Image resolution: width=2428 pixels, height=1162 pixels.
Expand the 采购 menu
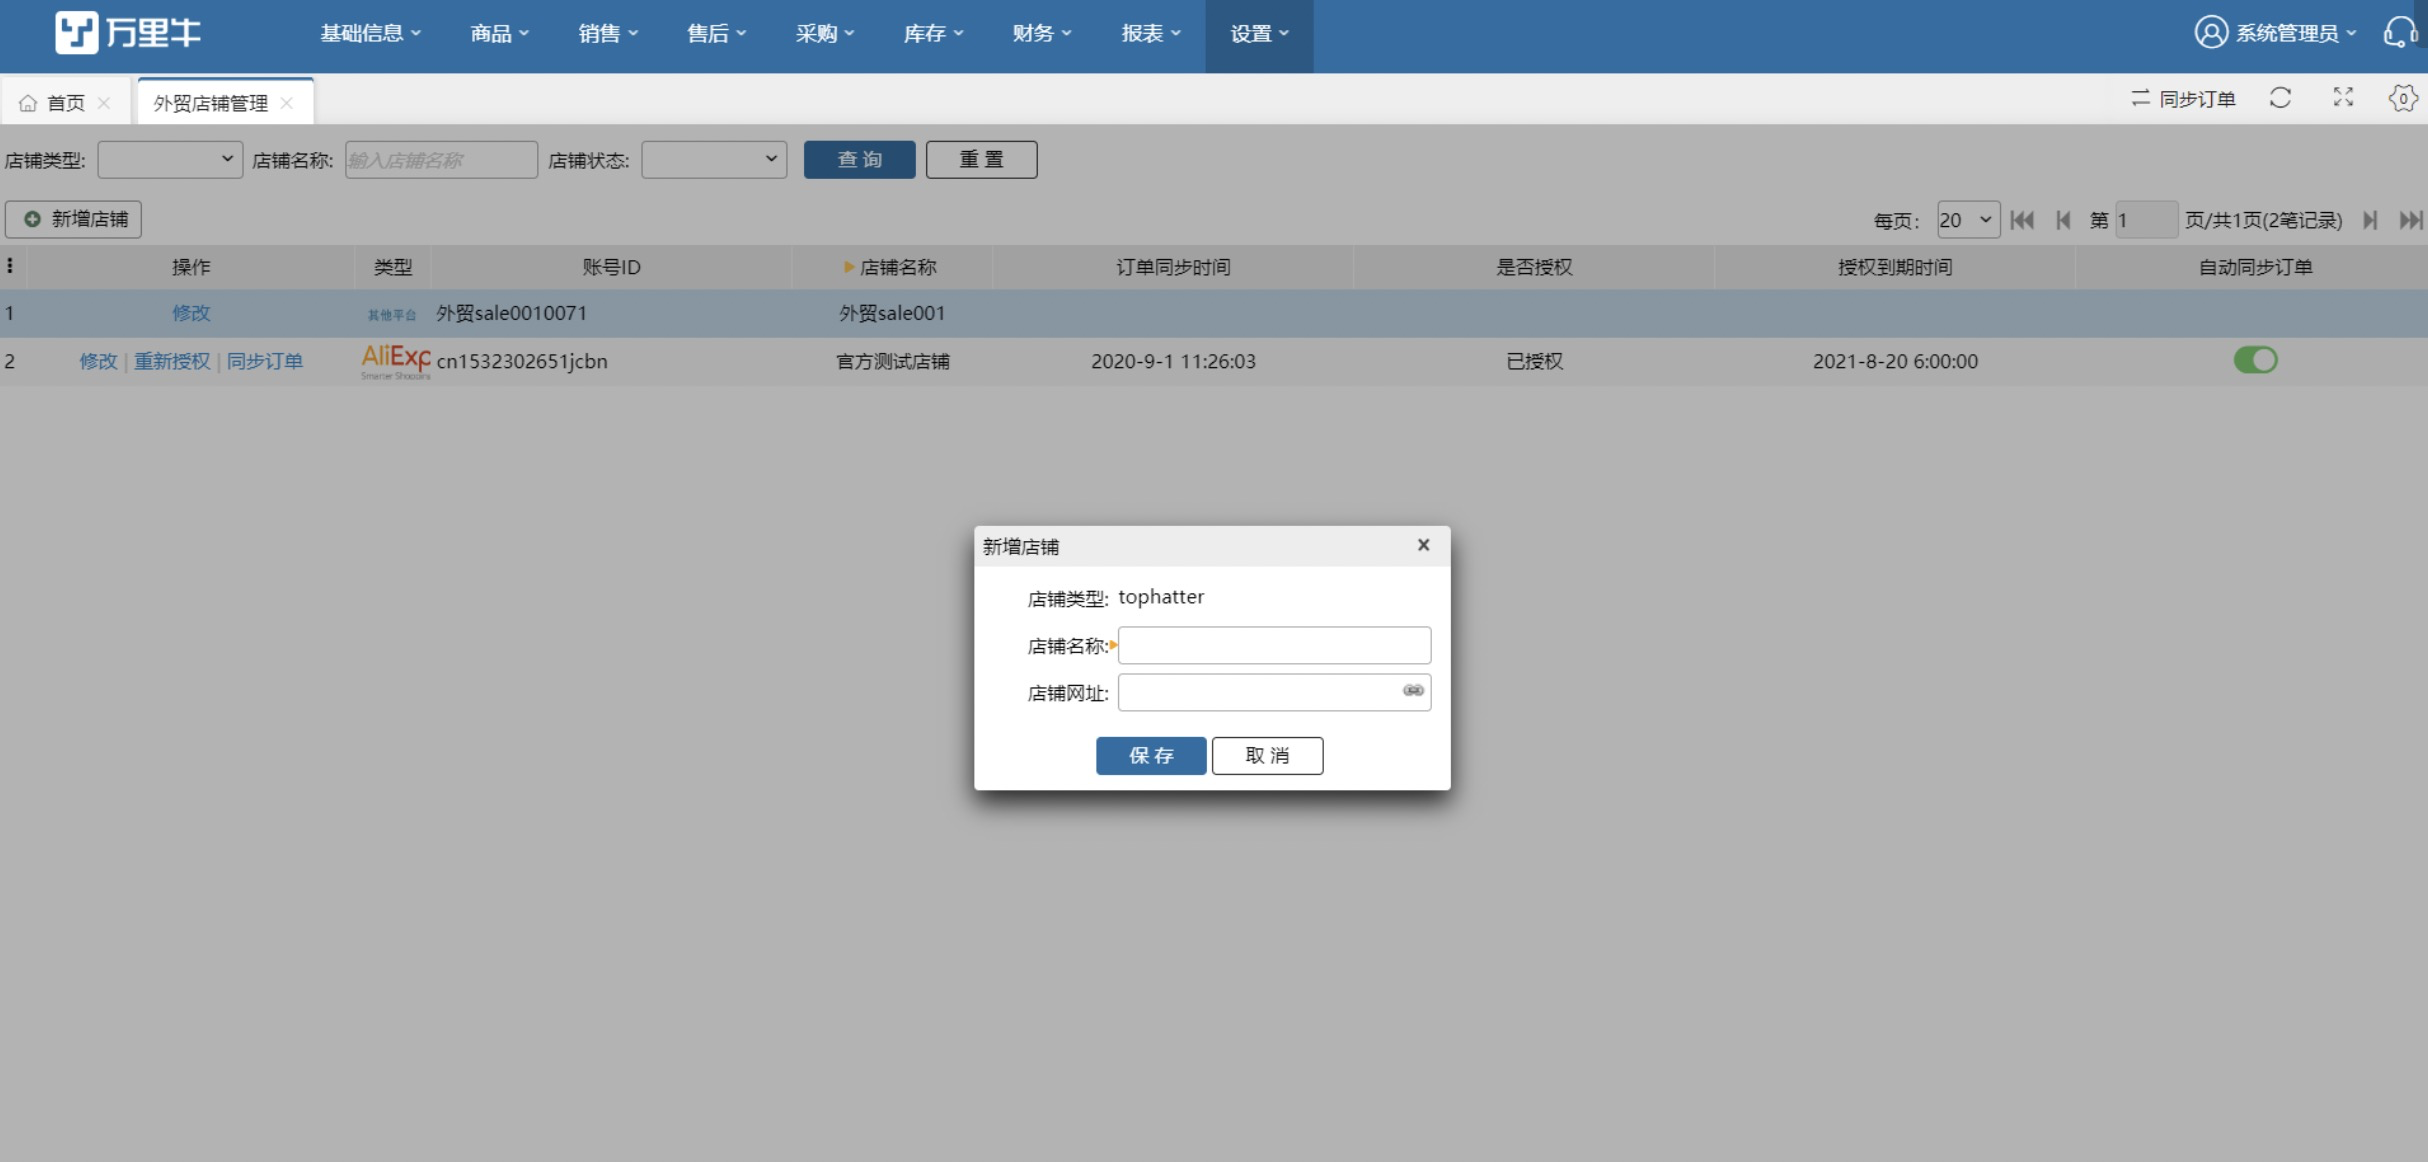[x=825, y=34]
